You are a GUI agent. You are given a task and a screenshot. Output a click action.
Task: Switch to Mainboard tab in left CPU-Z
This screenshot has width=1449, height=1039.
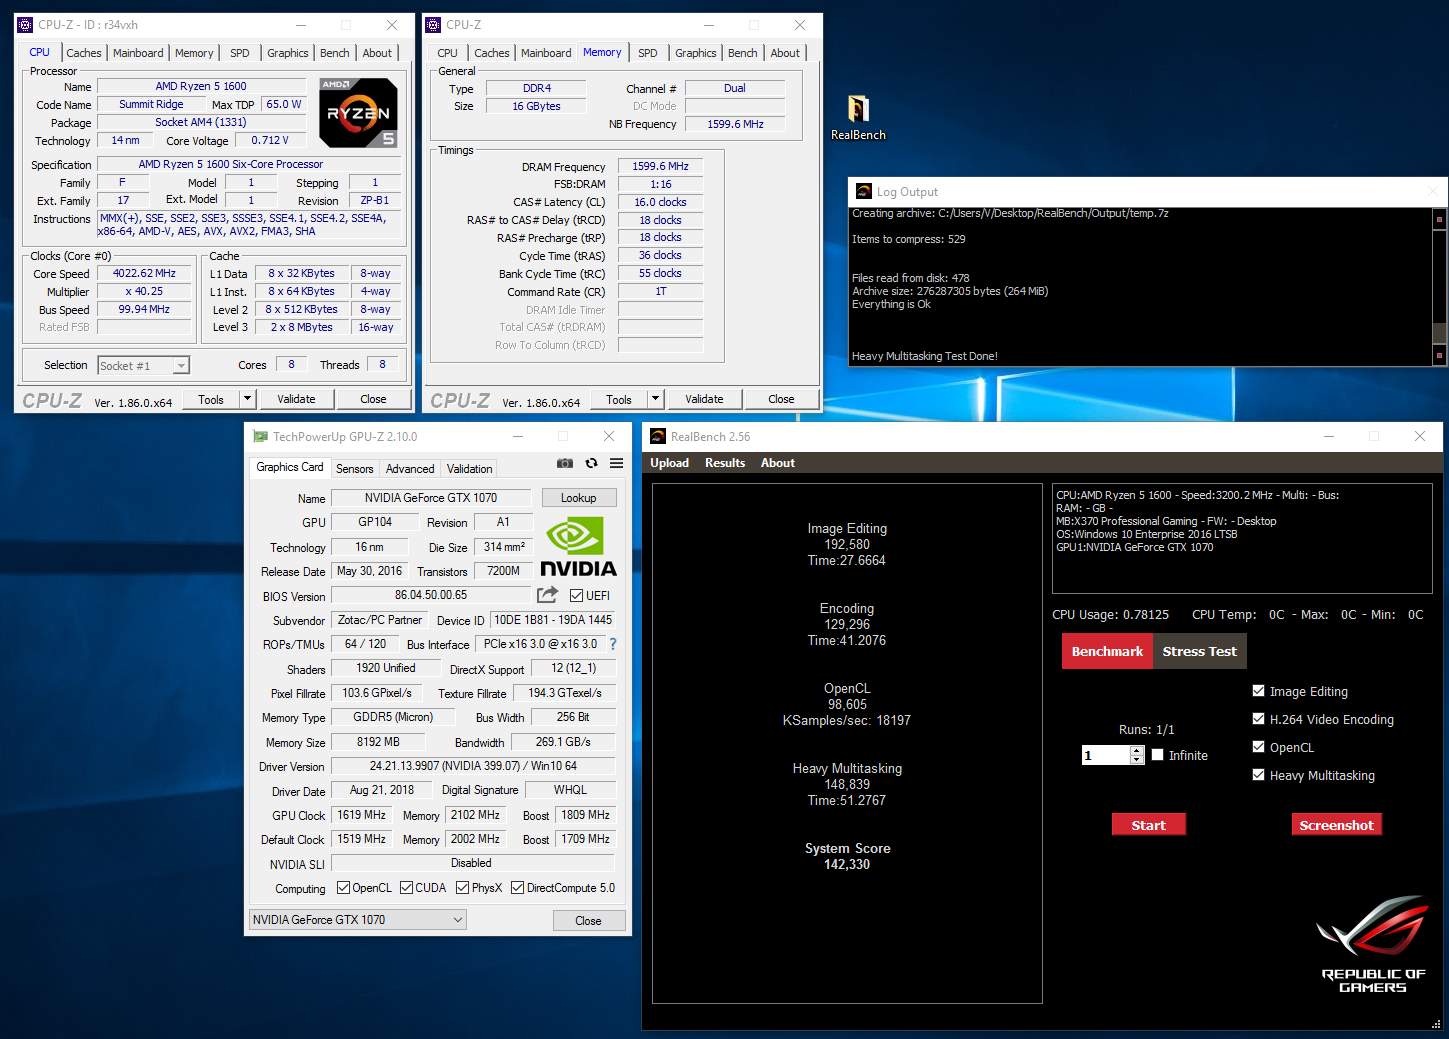tap(138, 53)
